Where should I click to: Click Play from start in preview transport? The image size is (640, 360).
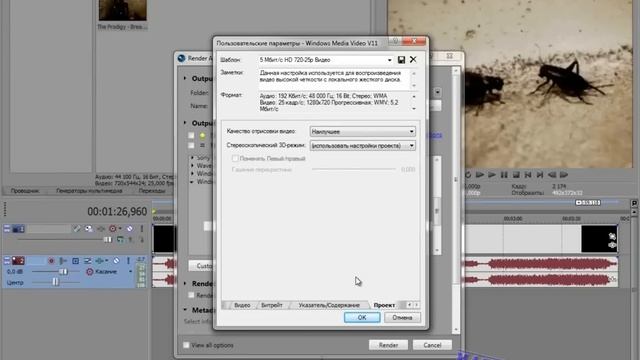coord(480,175)
